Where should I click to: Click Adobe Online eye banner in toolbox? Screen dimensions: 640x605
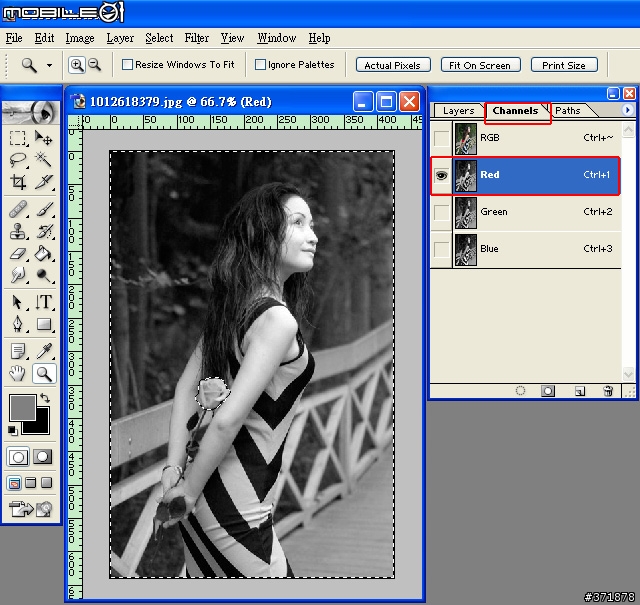point(31,112)
